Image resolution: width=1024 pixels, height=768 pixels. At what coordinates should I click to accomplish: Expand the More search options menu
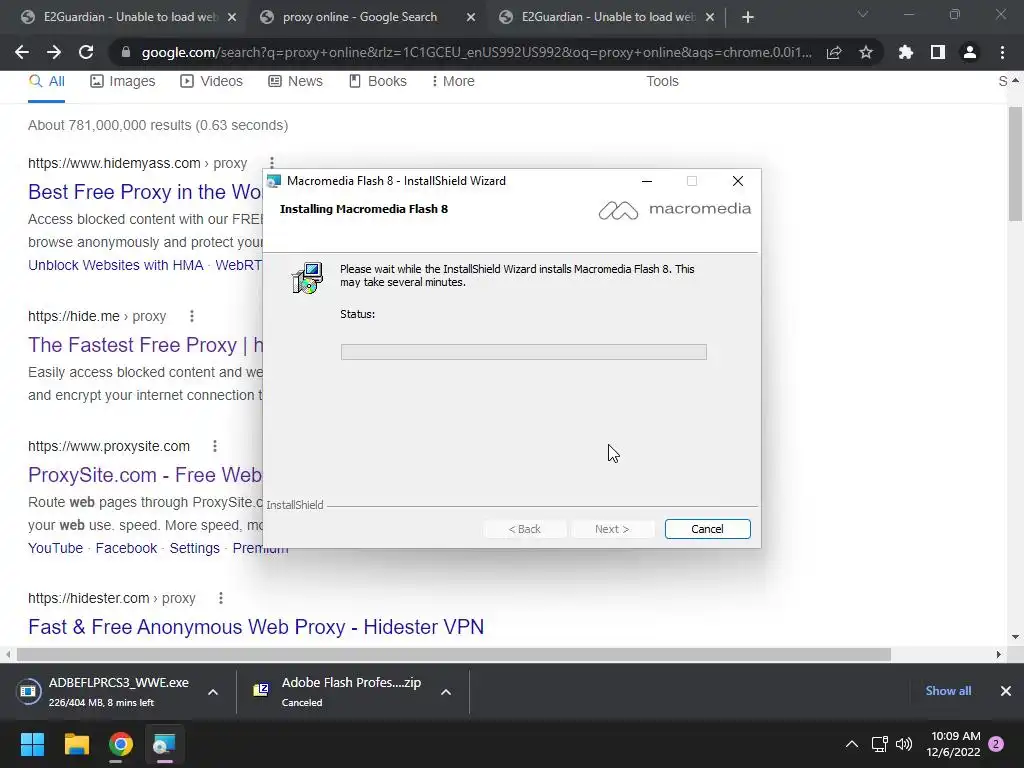coord(453,81)
